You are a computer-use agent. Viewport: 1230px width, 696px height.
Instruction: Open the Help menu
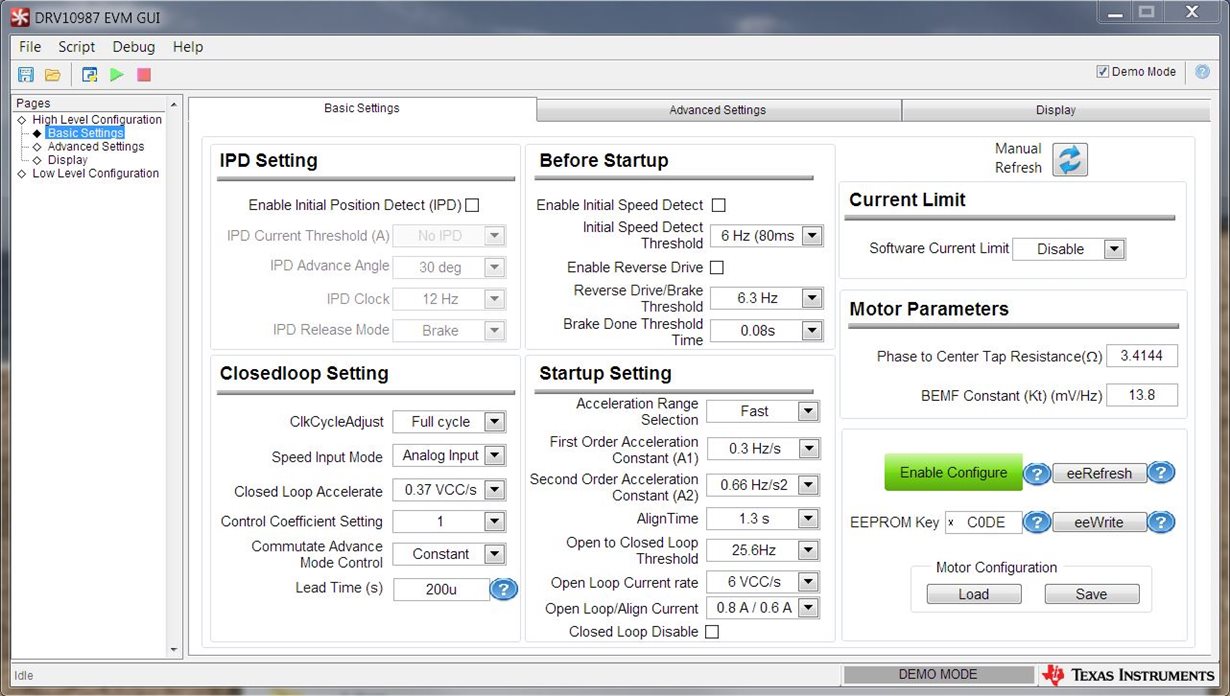tap(188, 46)
